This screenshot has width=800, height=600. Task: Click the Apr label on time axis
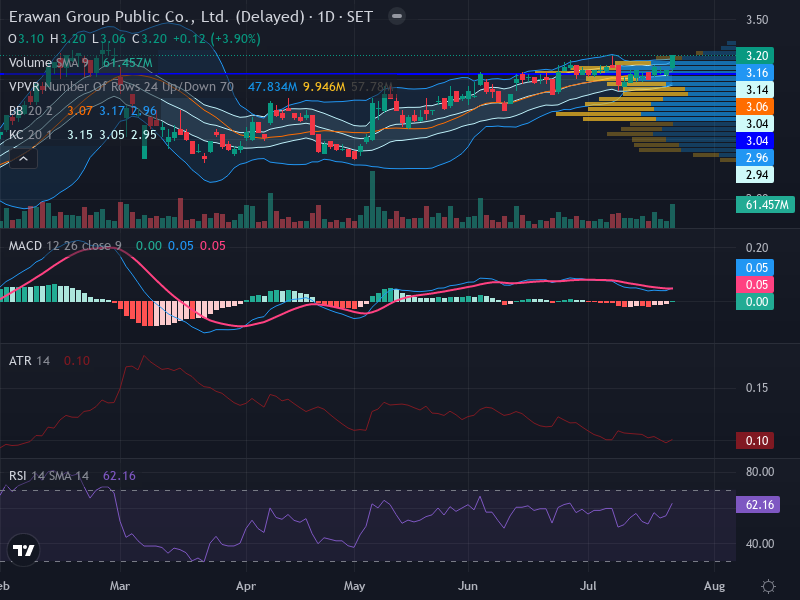point(246,586)
